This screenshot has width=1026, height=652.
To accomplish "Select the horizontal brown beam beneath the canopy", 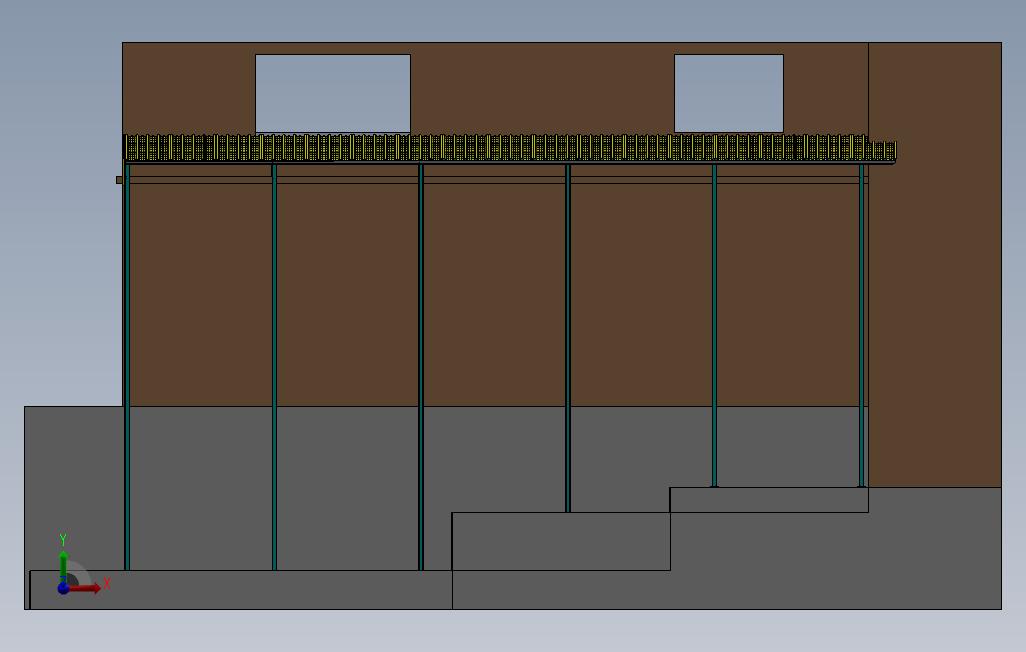I will click(x=492, y=179).
